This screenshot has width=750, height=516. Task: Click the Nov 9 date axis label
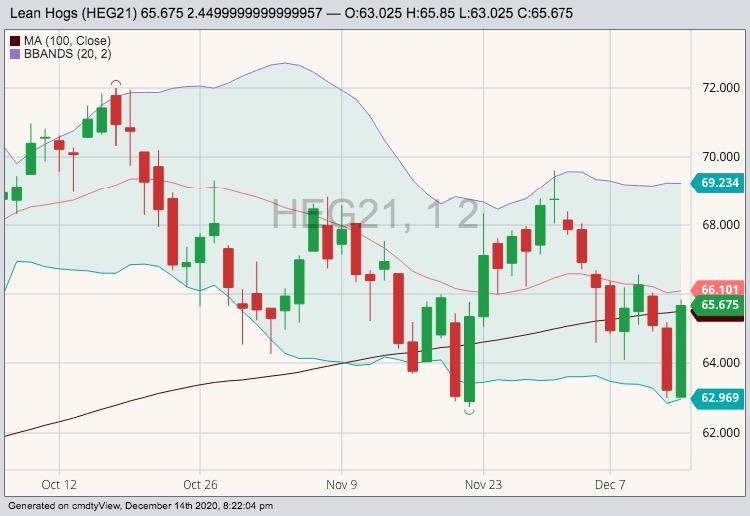coord(342,484)
